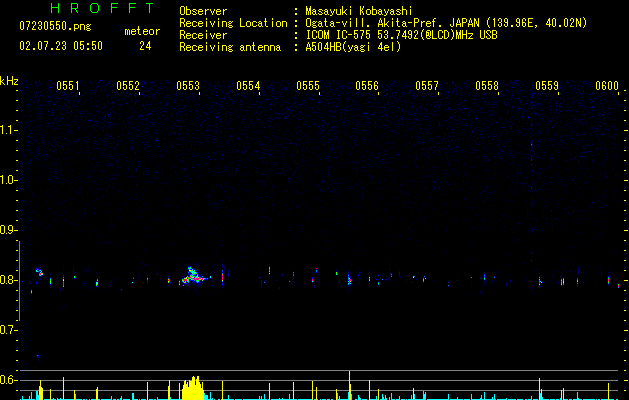Click the Receiver label

[203, 35]
